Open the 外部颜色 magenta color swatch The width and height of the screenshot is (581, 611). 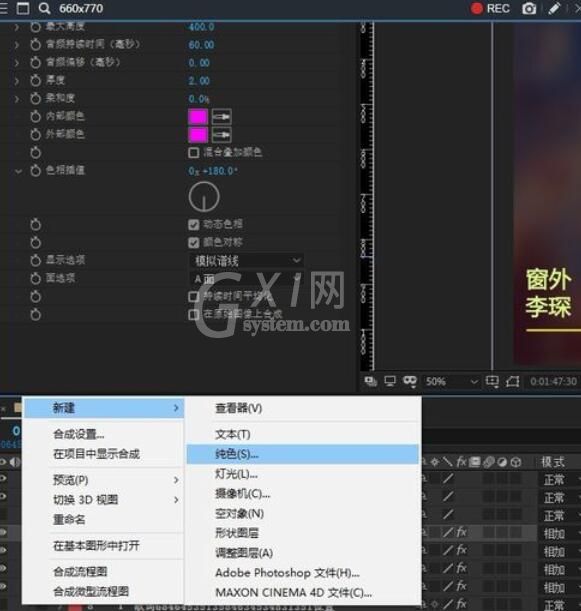point(198,135)
